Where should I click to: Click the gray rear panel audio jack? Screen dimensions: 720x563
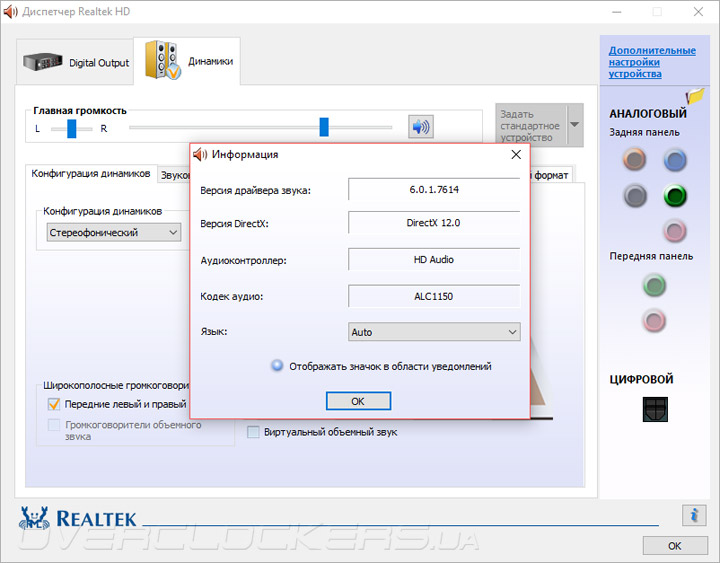[635, 196]
